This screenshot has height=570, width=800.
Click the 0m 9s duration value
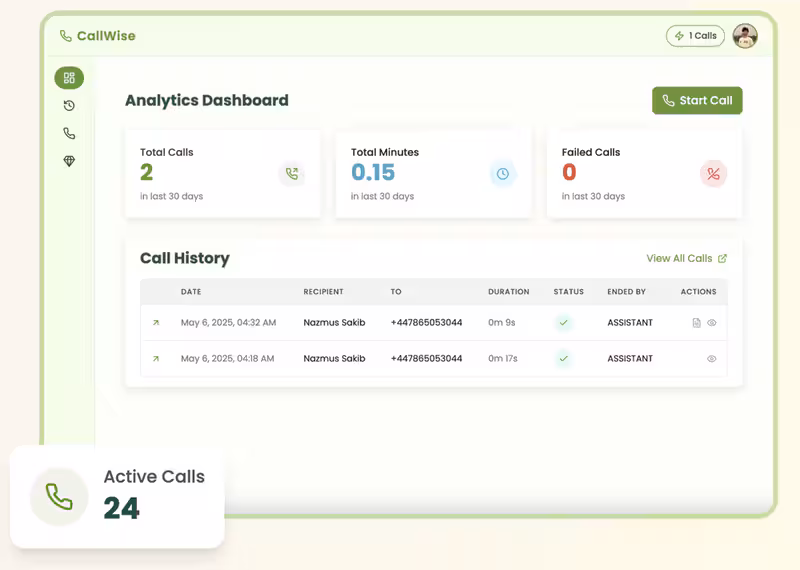502,323
